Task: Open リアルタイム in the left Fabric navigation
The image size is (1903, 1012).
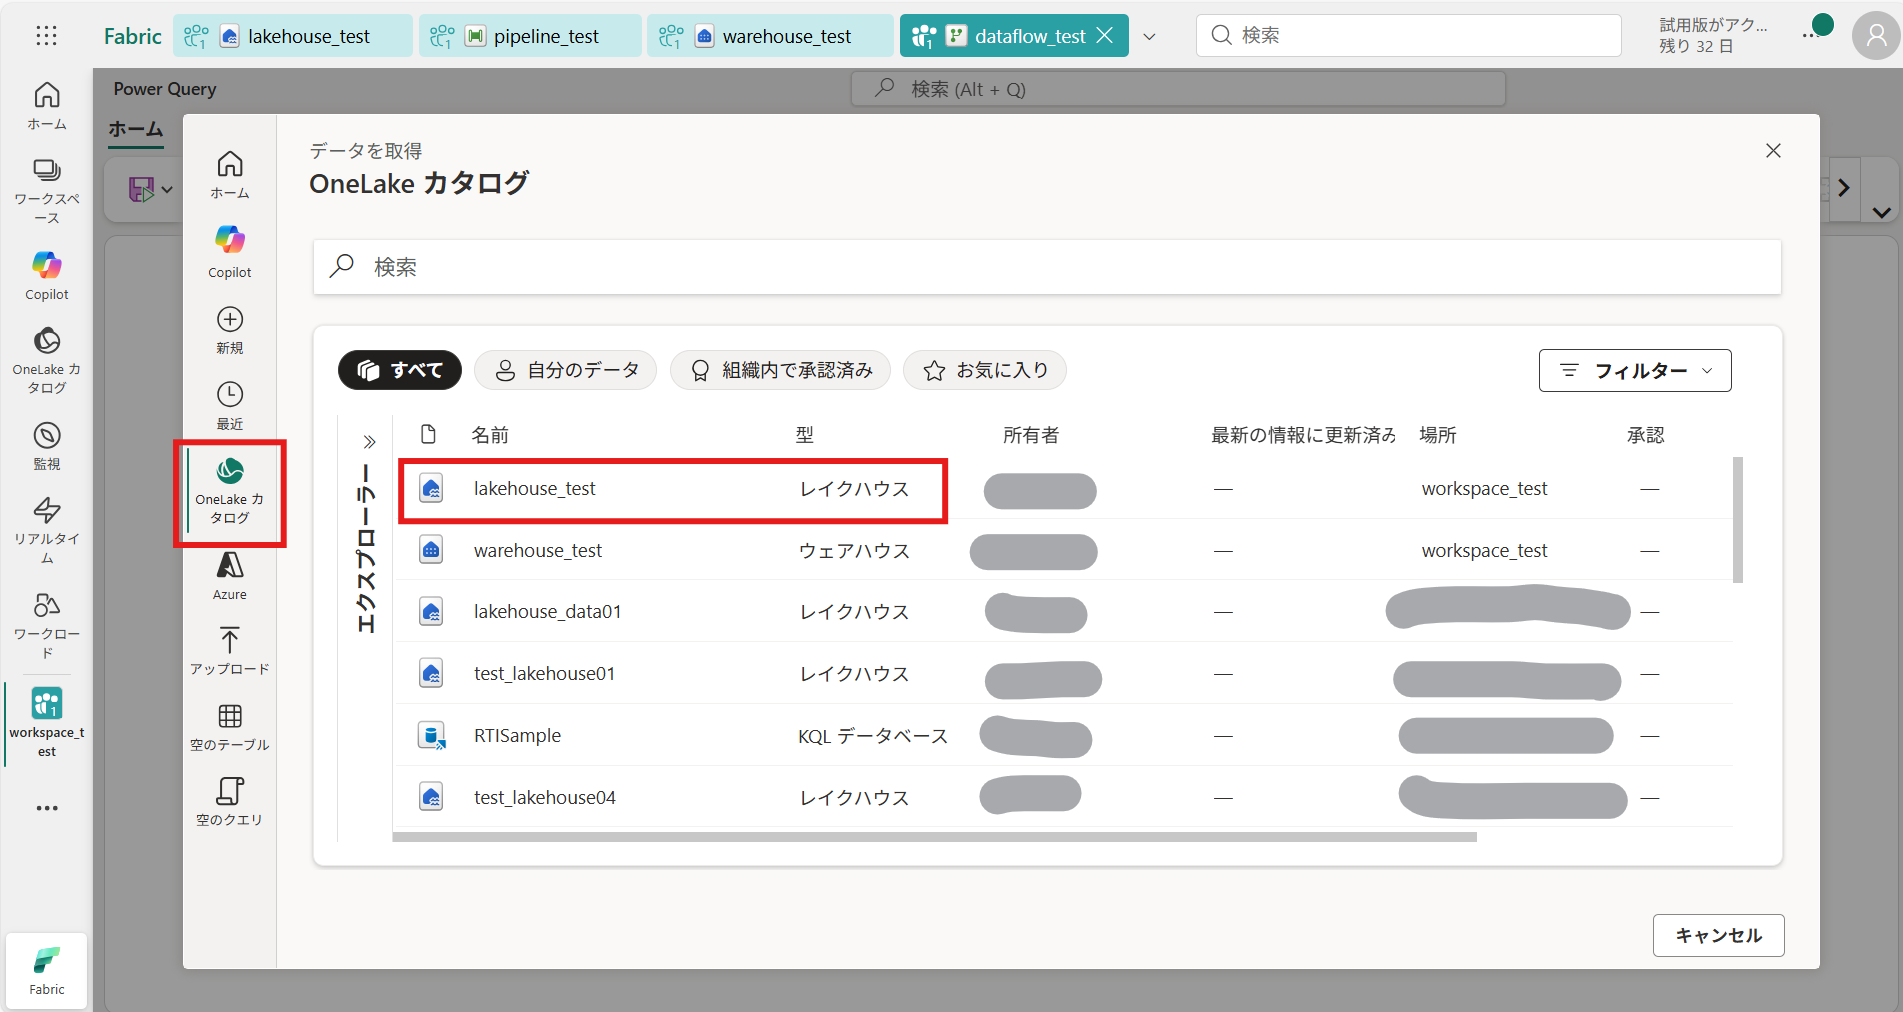Action: point(47,529)
